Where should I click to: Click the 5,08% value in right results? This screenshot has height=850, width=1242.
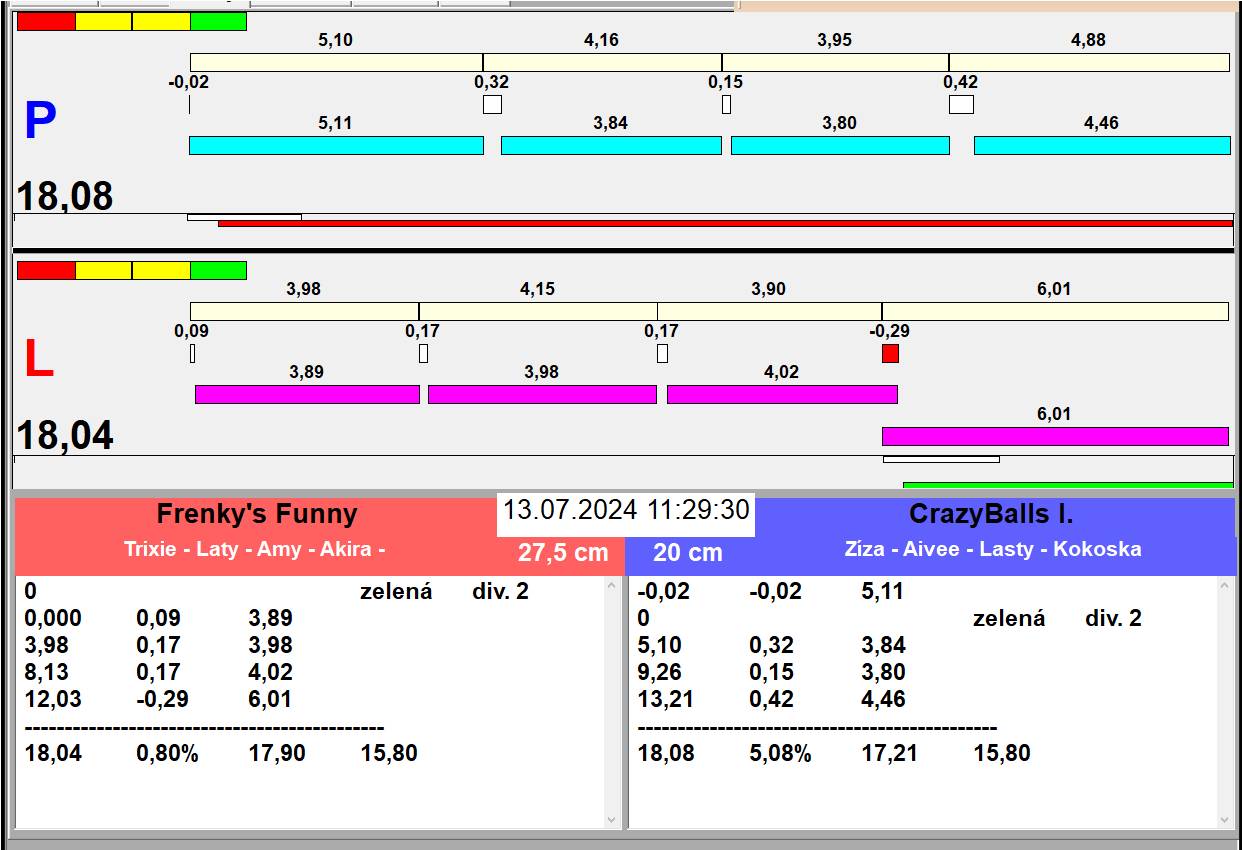tap(781, 754)
